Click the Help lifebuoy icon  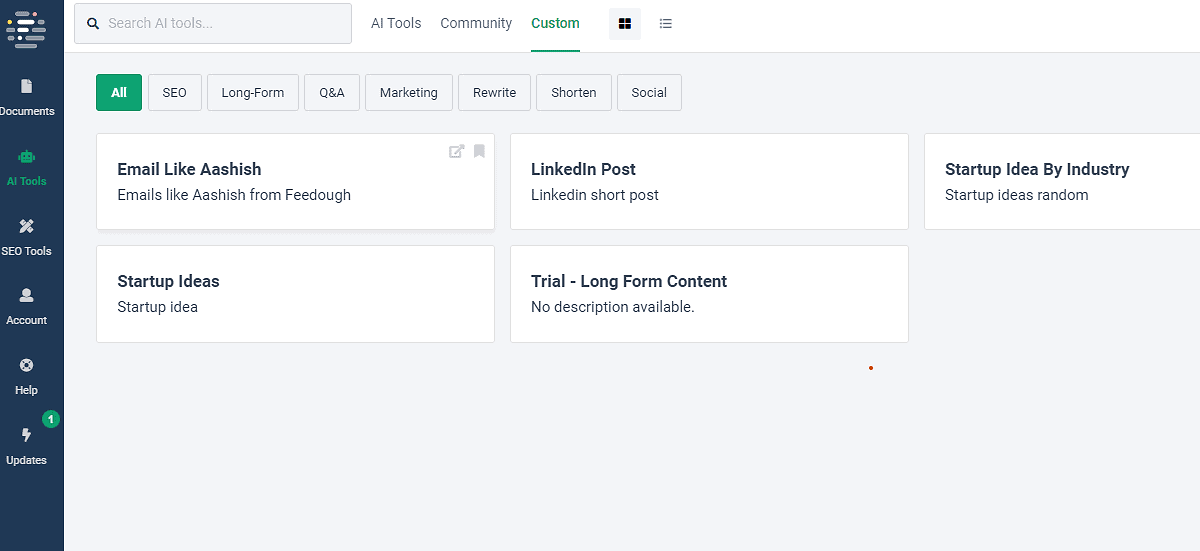pyautogui.click(x=27, y=366)
